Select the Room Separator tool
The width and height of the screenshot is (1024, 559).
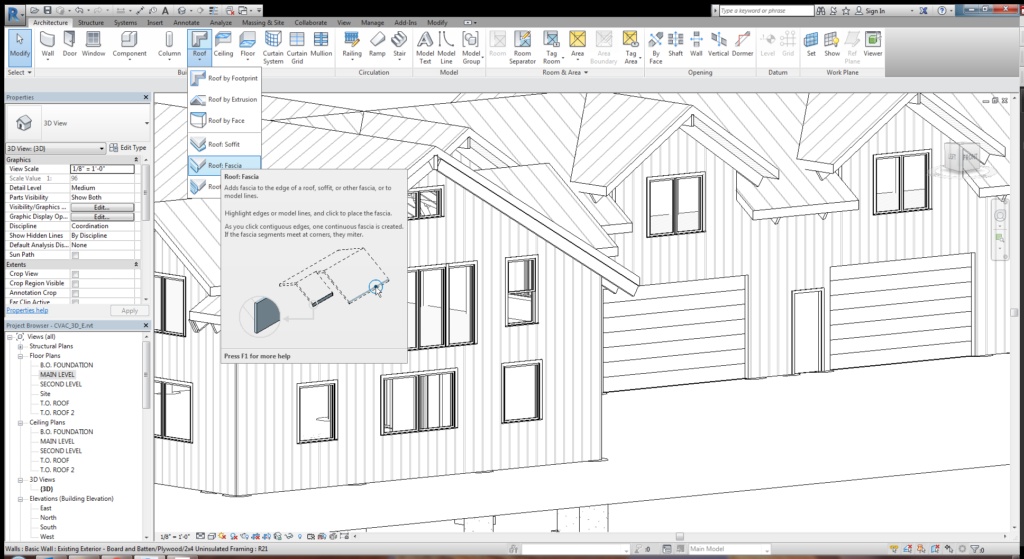522,47
